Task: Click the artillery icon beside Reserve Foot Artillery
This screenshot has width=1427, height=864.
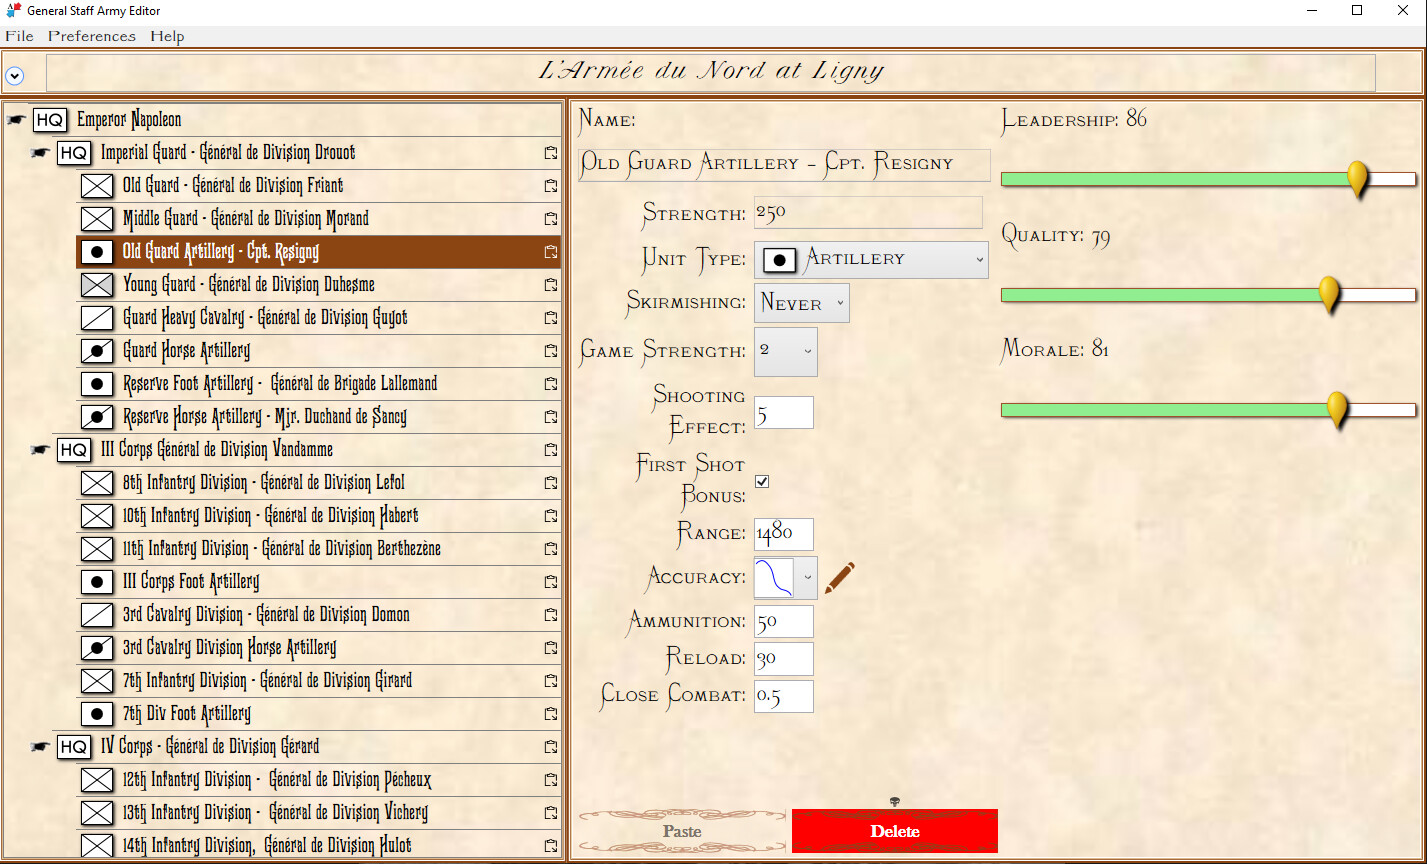Action: (x=97, y=384)
